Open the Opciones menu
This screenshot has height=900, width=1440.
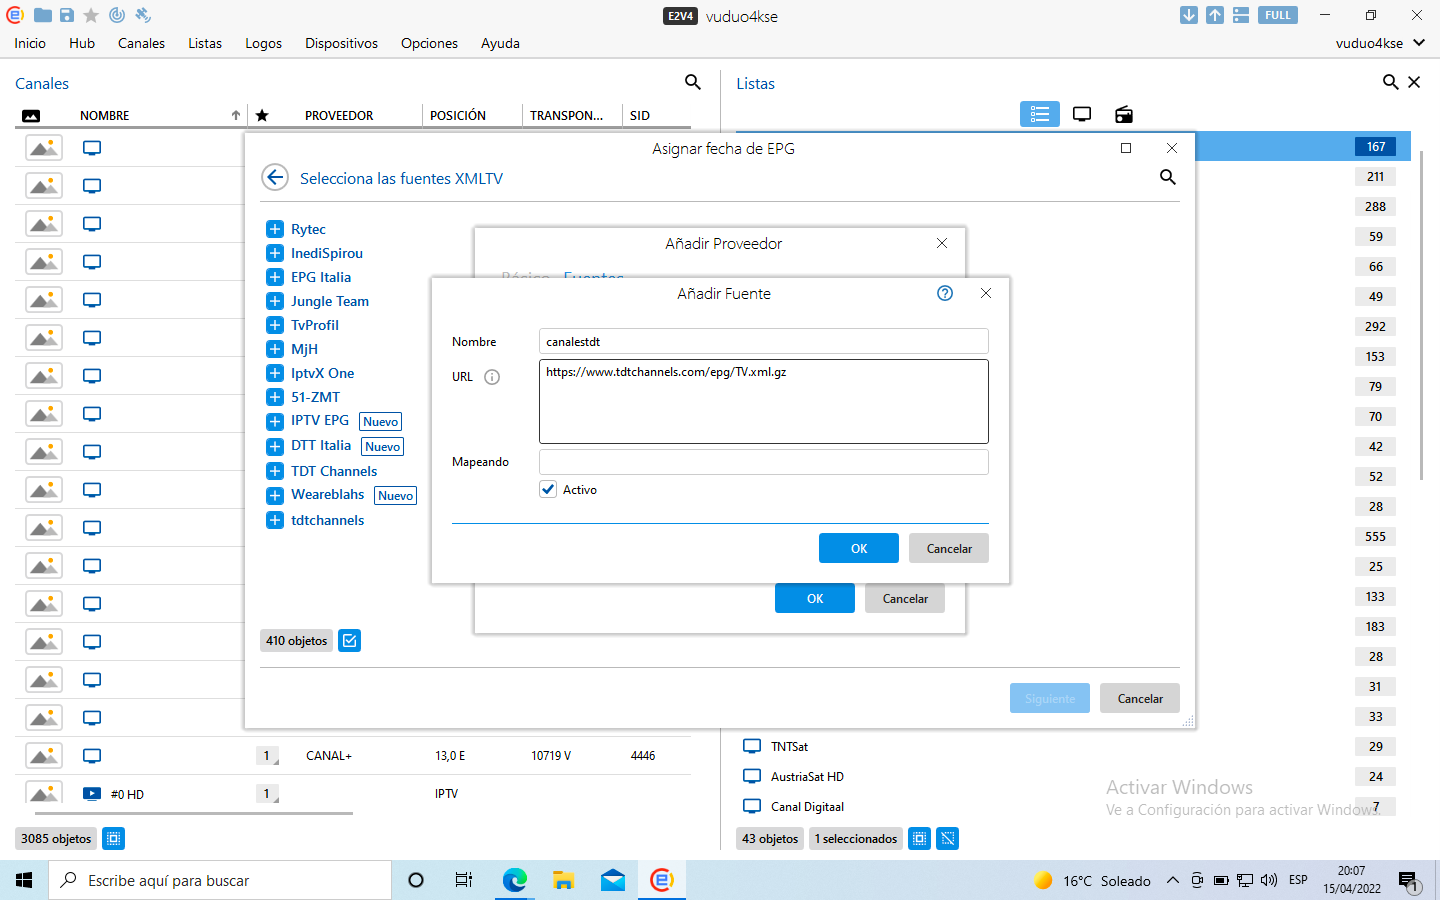429,43
